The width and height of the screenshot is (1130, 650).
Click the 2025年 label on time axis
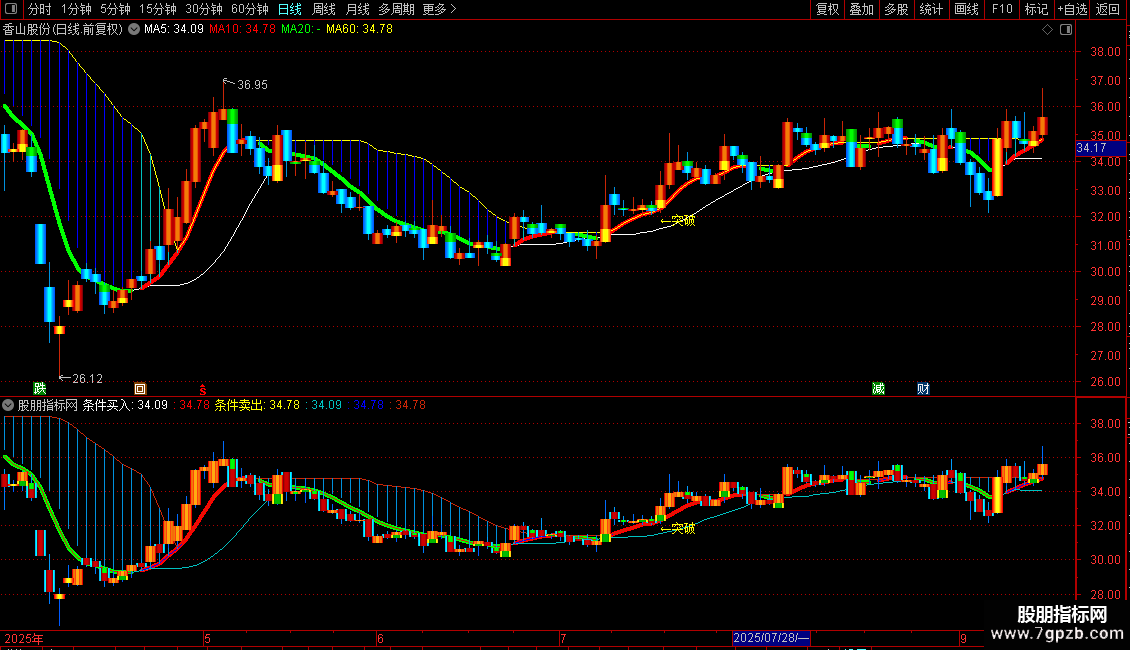coord(24,638)
